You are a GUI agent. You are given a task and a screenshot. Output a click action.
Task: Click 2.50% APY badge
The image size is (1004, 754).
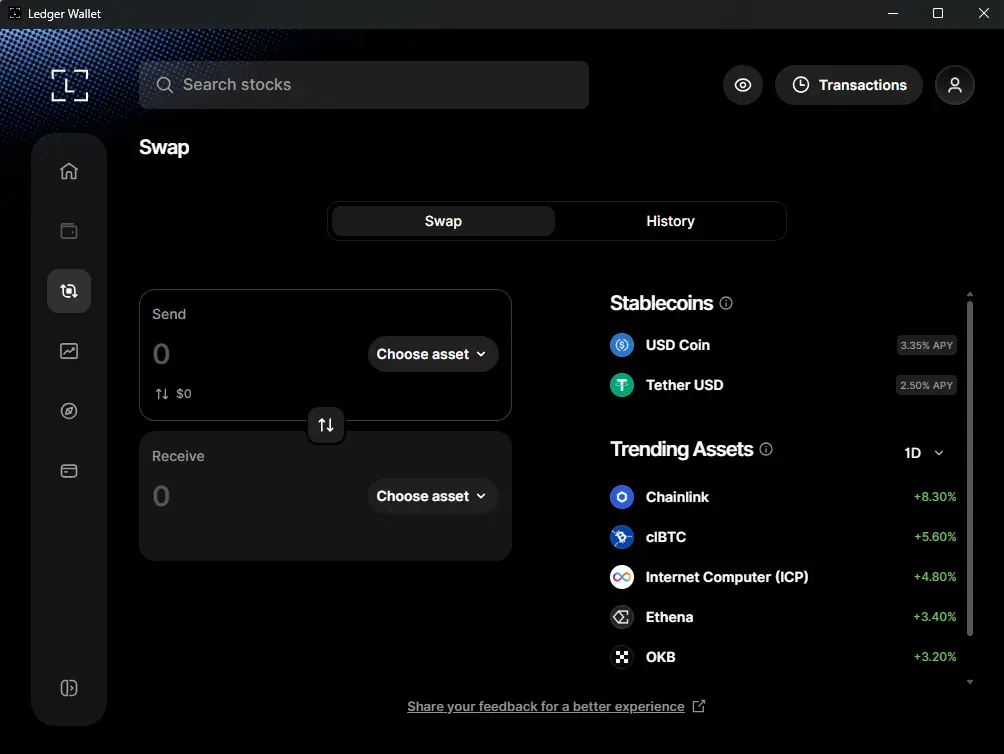tap(927, 385)
